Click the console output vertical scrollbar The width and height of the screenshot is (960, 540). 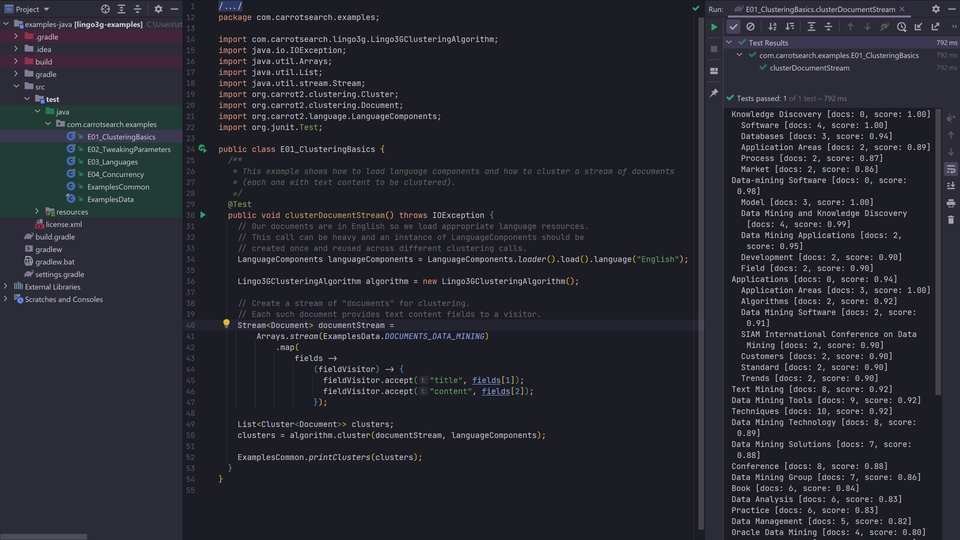(938, 252)
